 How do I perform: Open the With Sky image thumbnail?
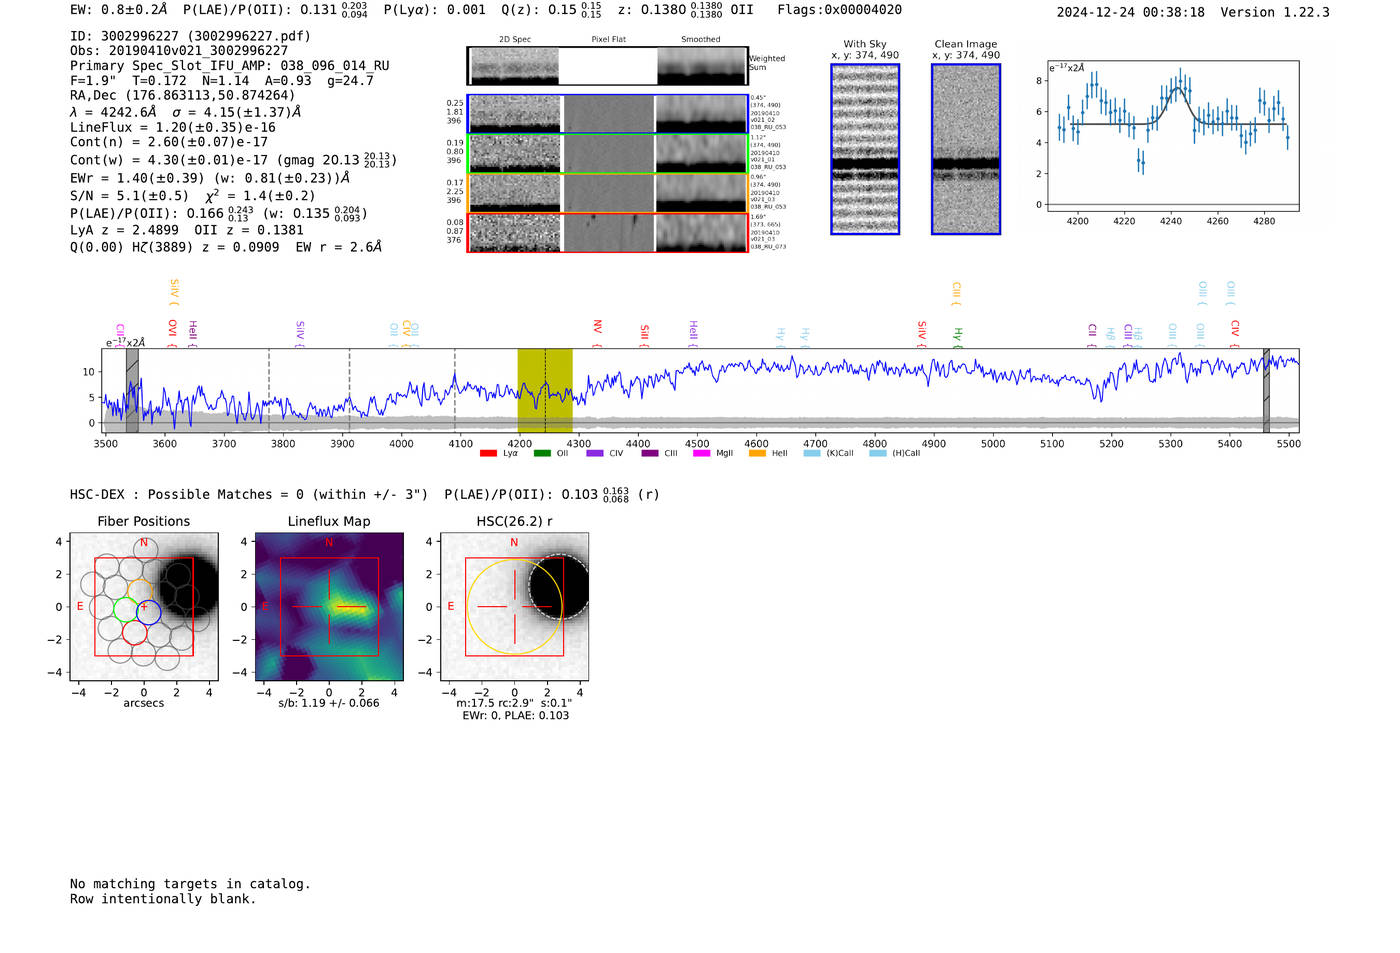point(865,149)
